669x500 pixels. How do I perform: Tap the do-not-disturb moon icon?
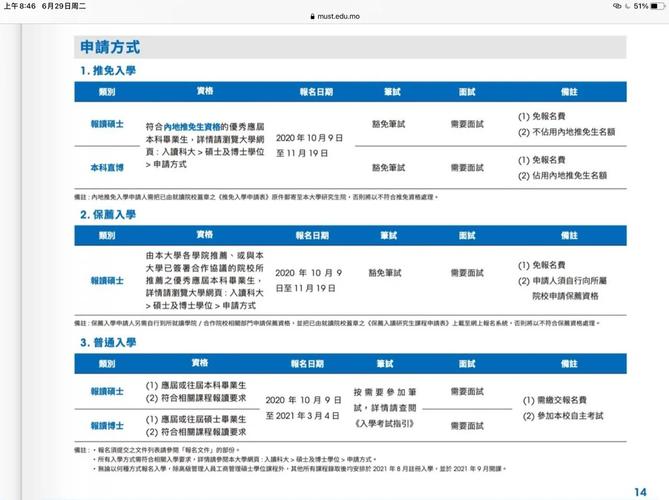tap(627, 6)
